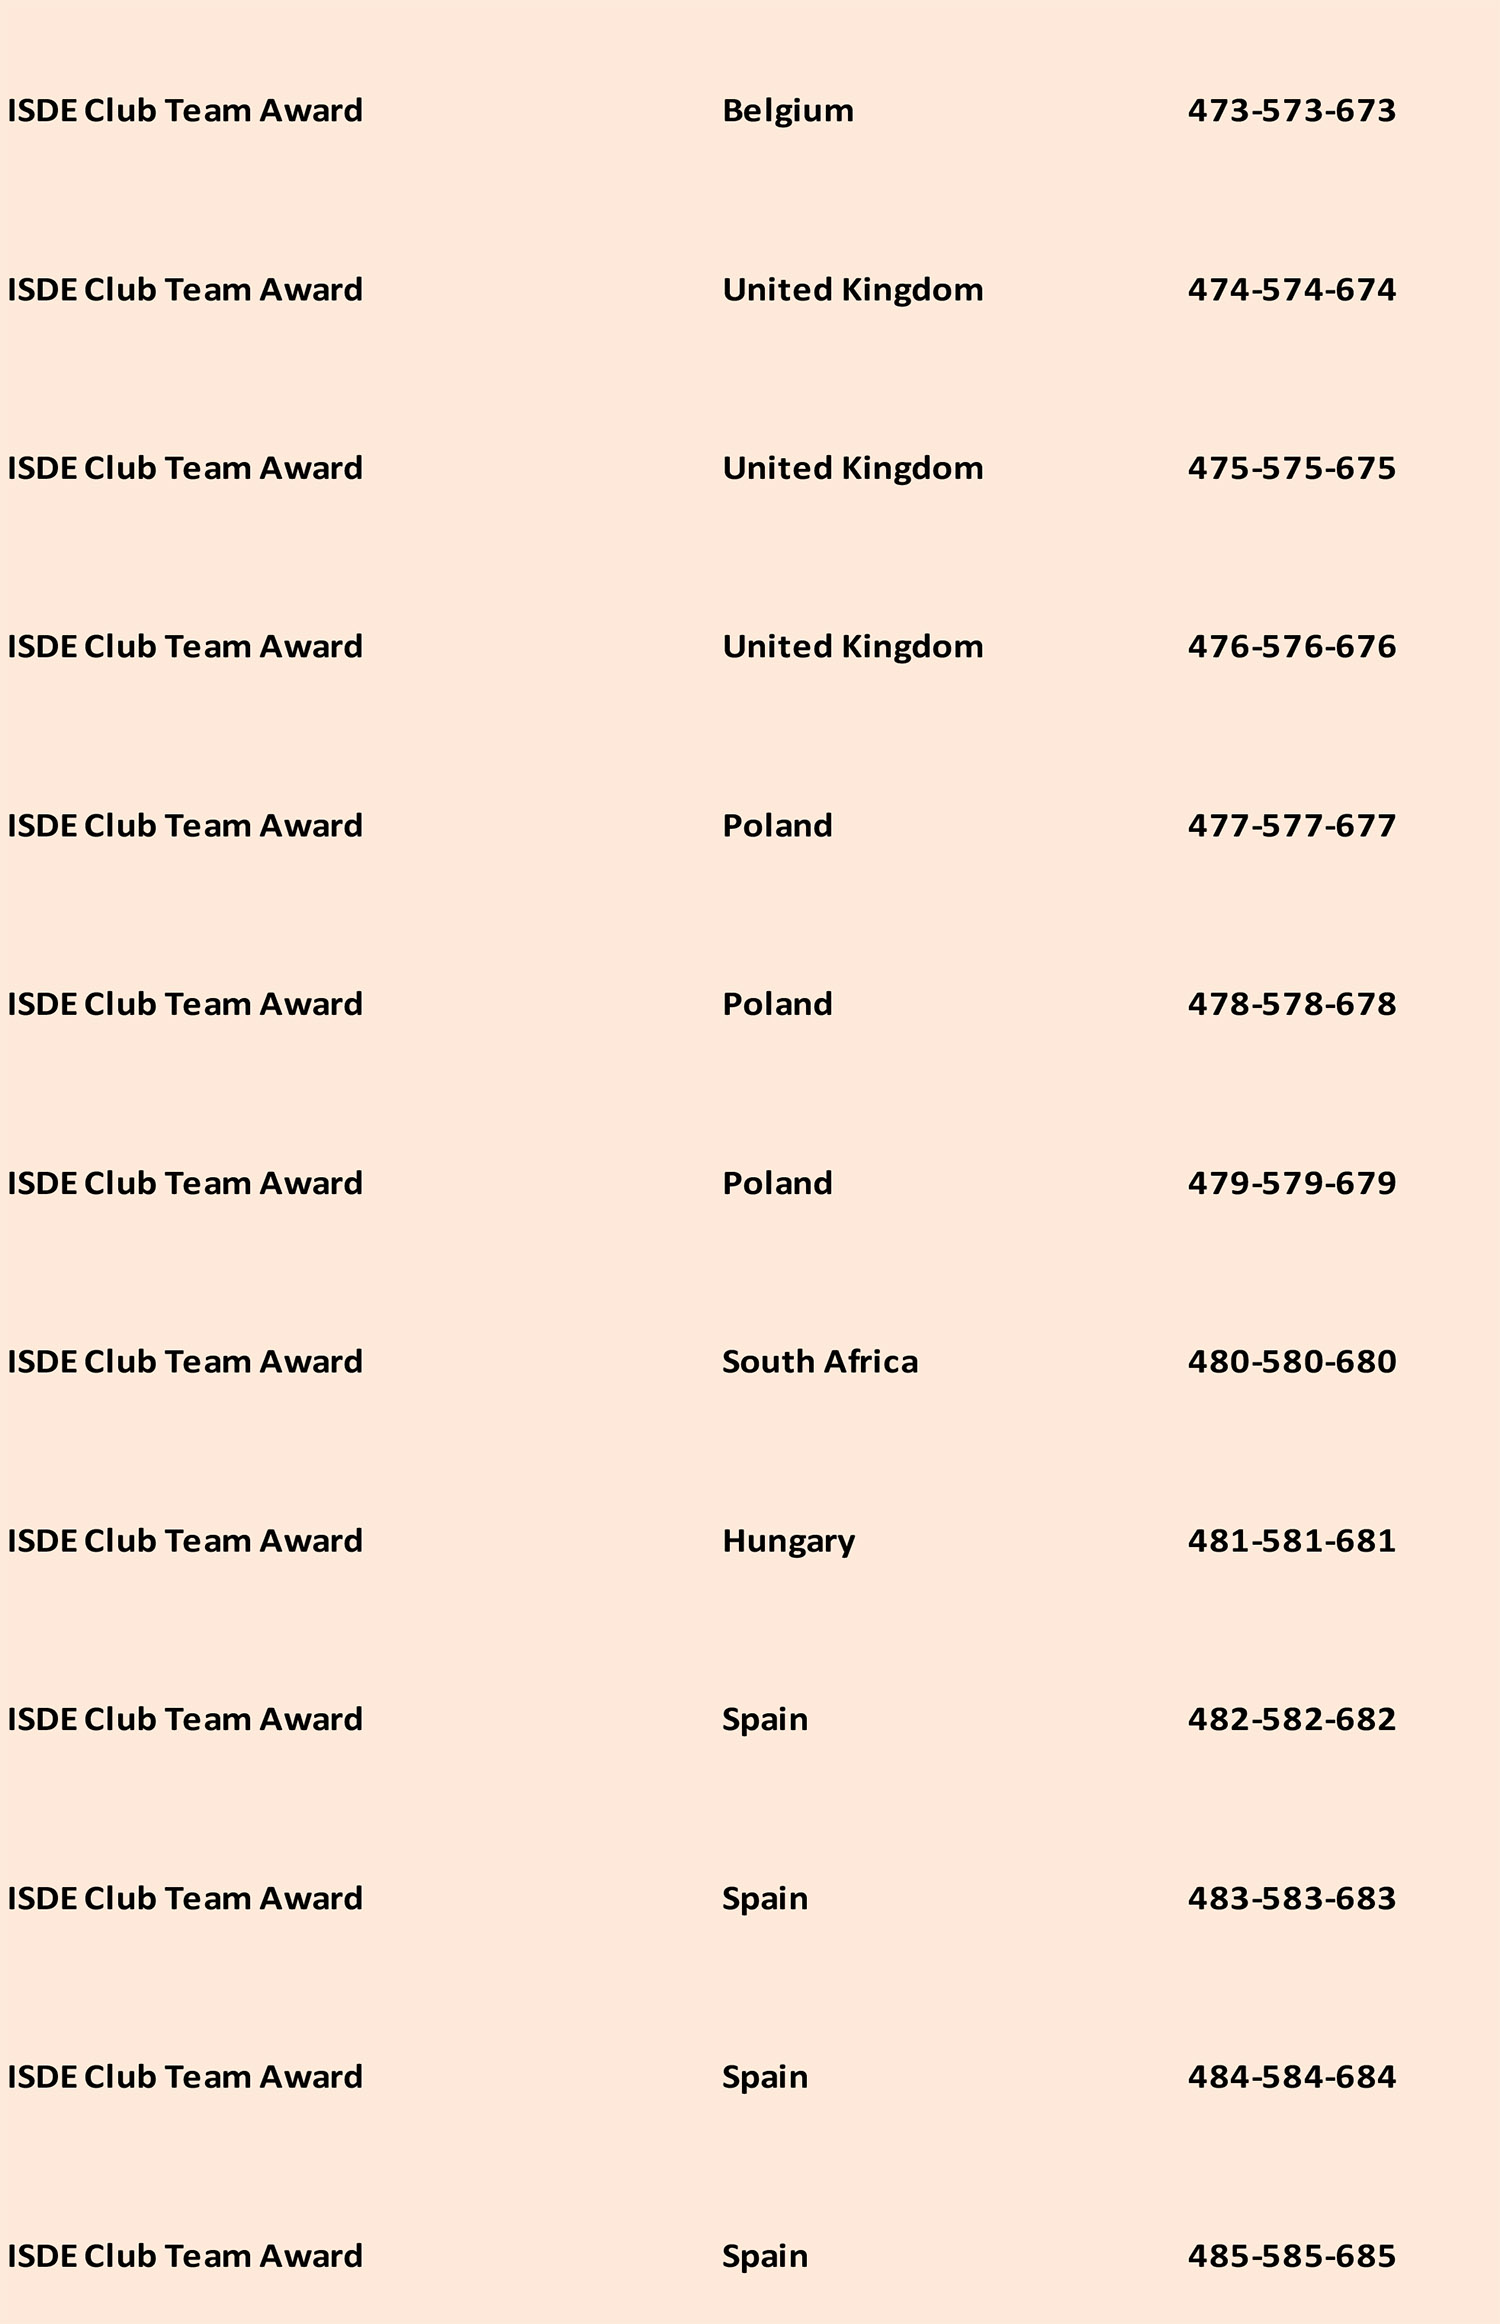Select the number 483-583-683
The image size is (1500, 2324).
click(1291, 1898)
